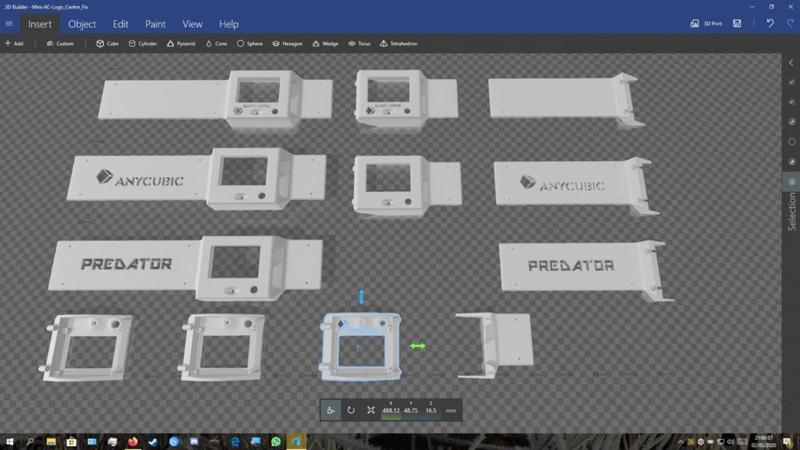
Task: Click the X dimension value 488.12
Action: 391,410
